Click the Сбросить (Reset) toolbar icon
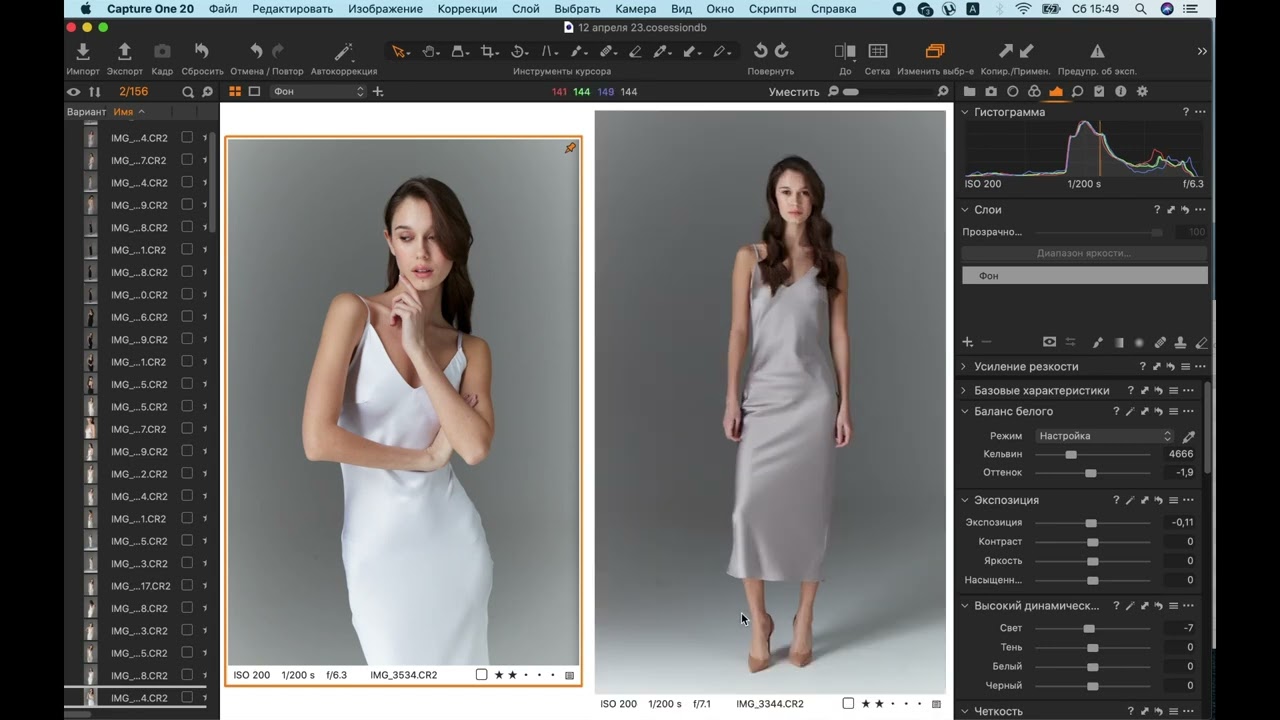Image resolution: width=1280 pixels, height=720 pixels. [x=202, y=51]
